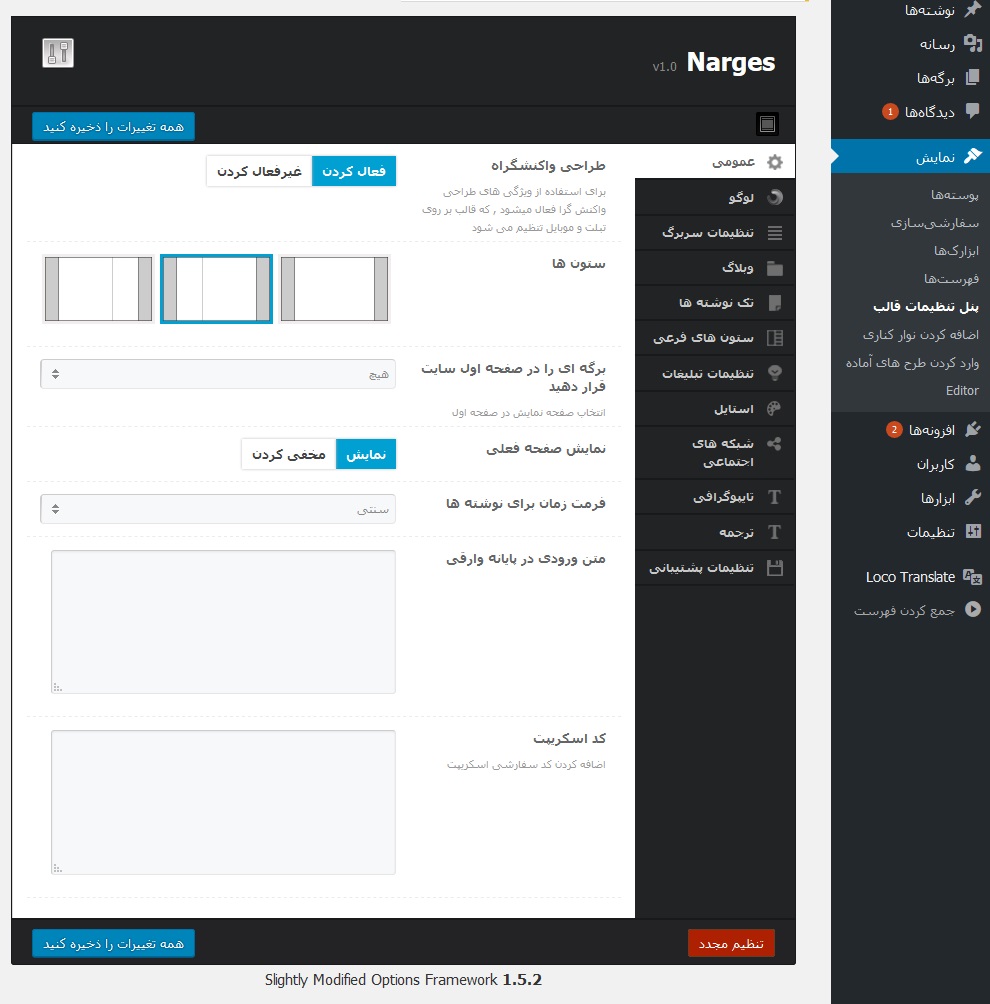
Task: Click the floppy disk icon for تنظیمات پشتیبانی
Action: click(774, 568)
